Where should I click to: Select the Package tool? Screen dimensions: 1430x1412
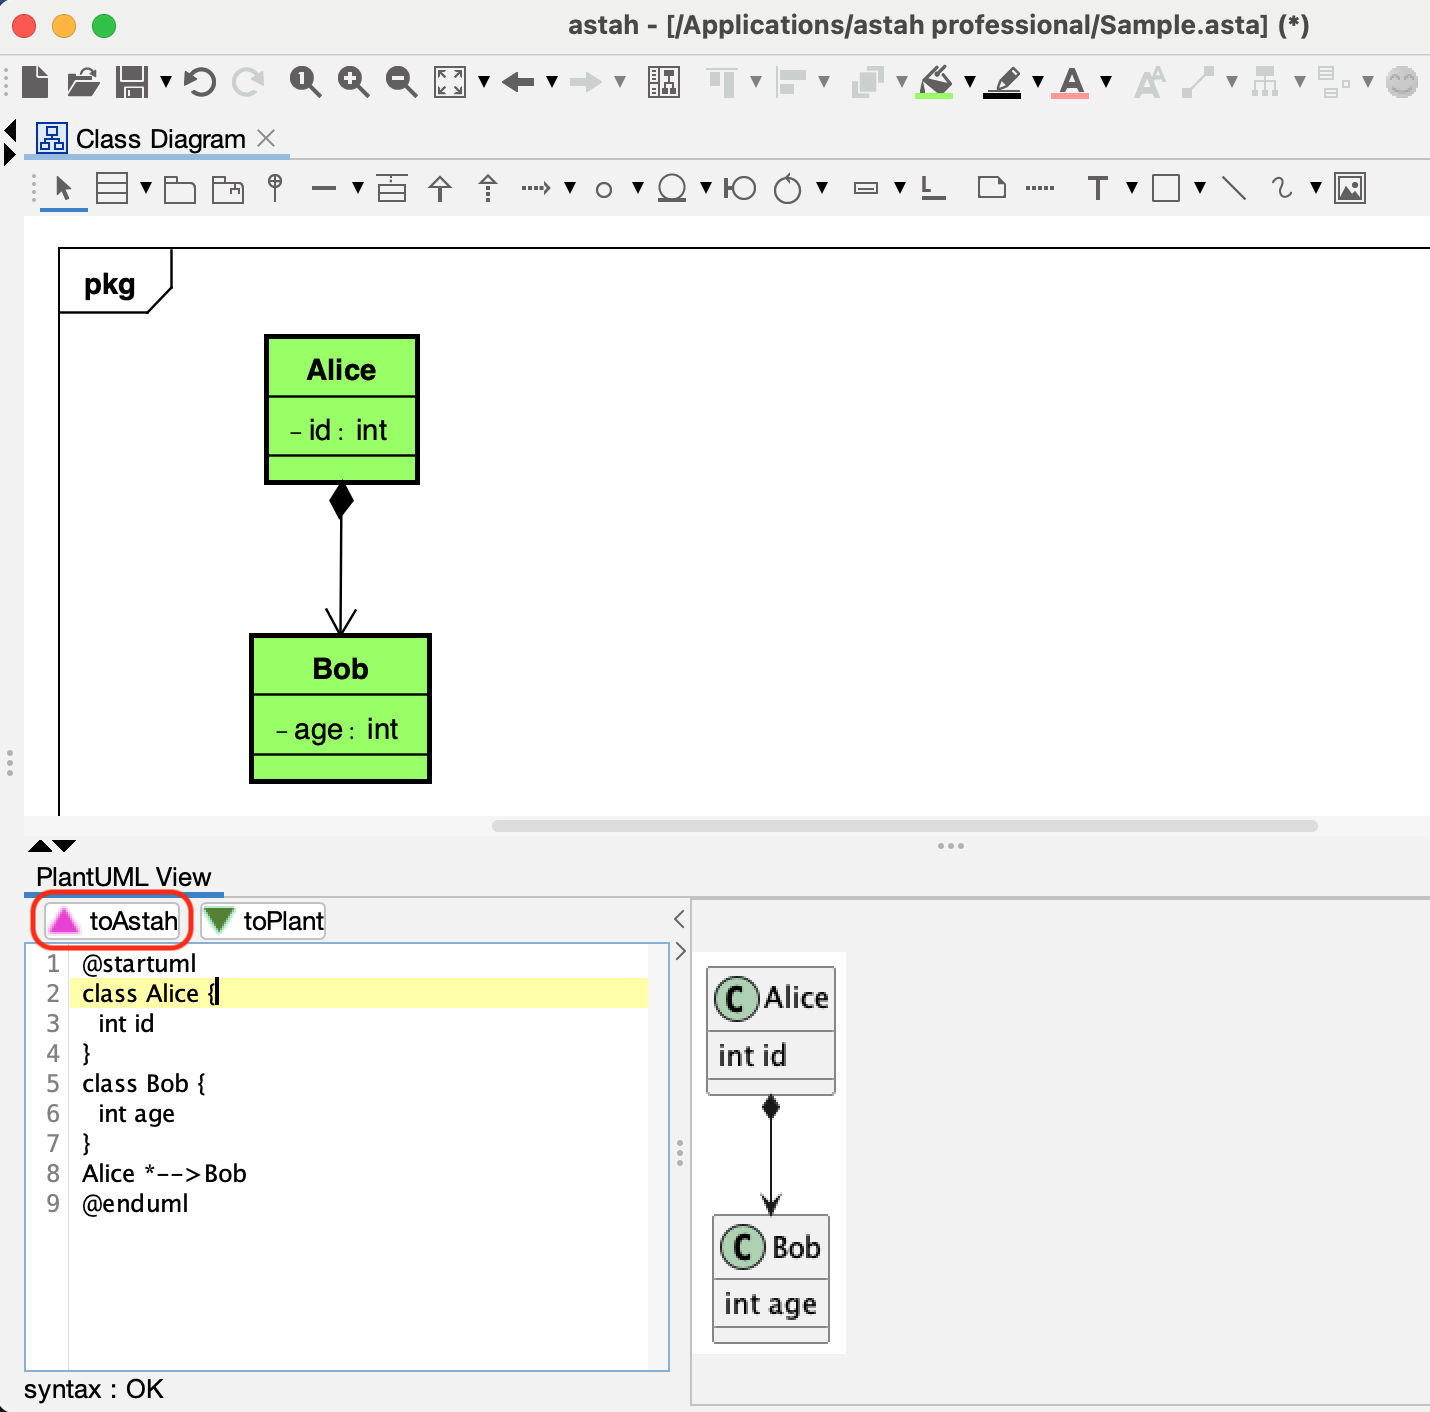coord(179,189)
